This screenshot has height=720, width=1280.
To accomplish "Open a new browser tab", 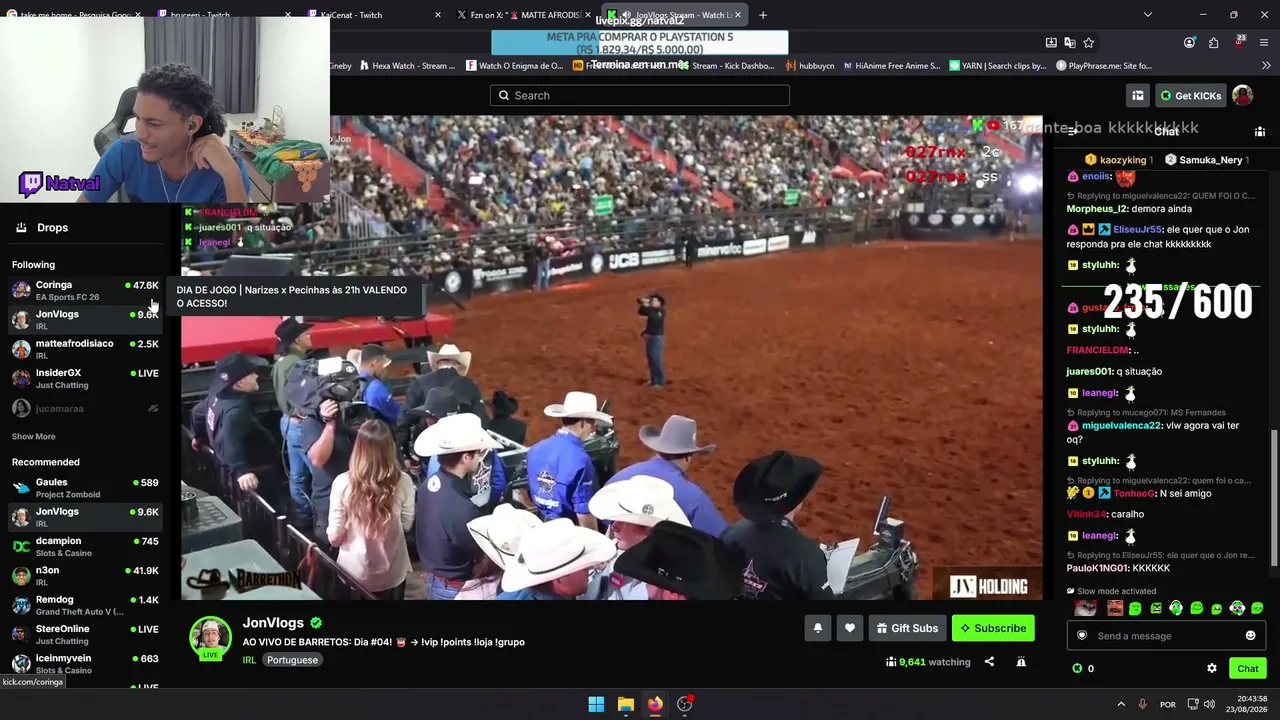I will (x=763, y=15).
